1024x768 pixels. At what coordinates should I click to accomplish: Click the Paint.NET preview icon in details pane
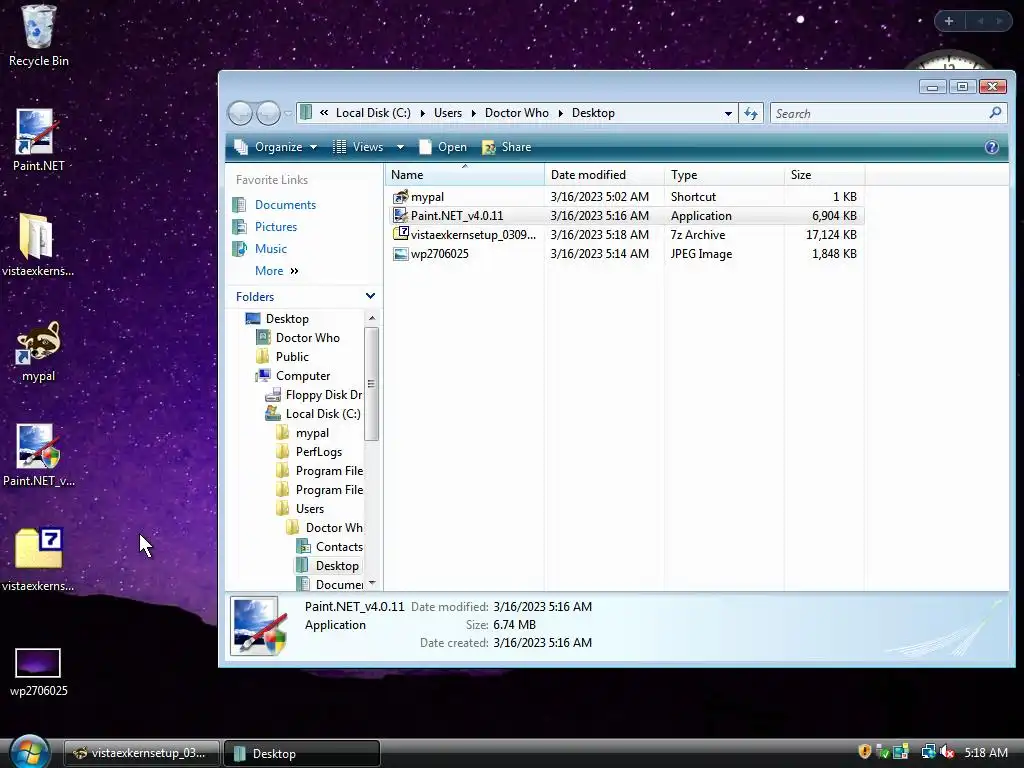tap(259, 625)
